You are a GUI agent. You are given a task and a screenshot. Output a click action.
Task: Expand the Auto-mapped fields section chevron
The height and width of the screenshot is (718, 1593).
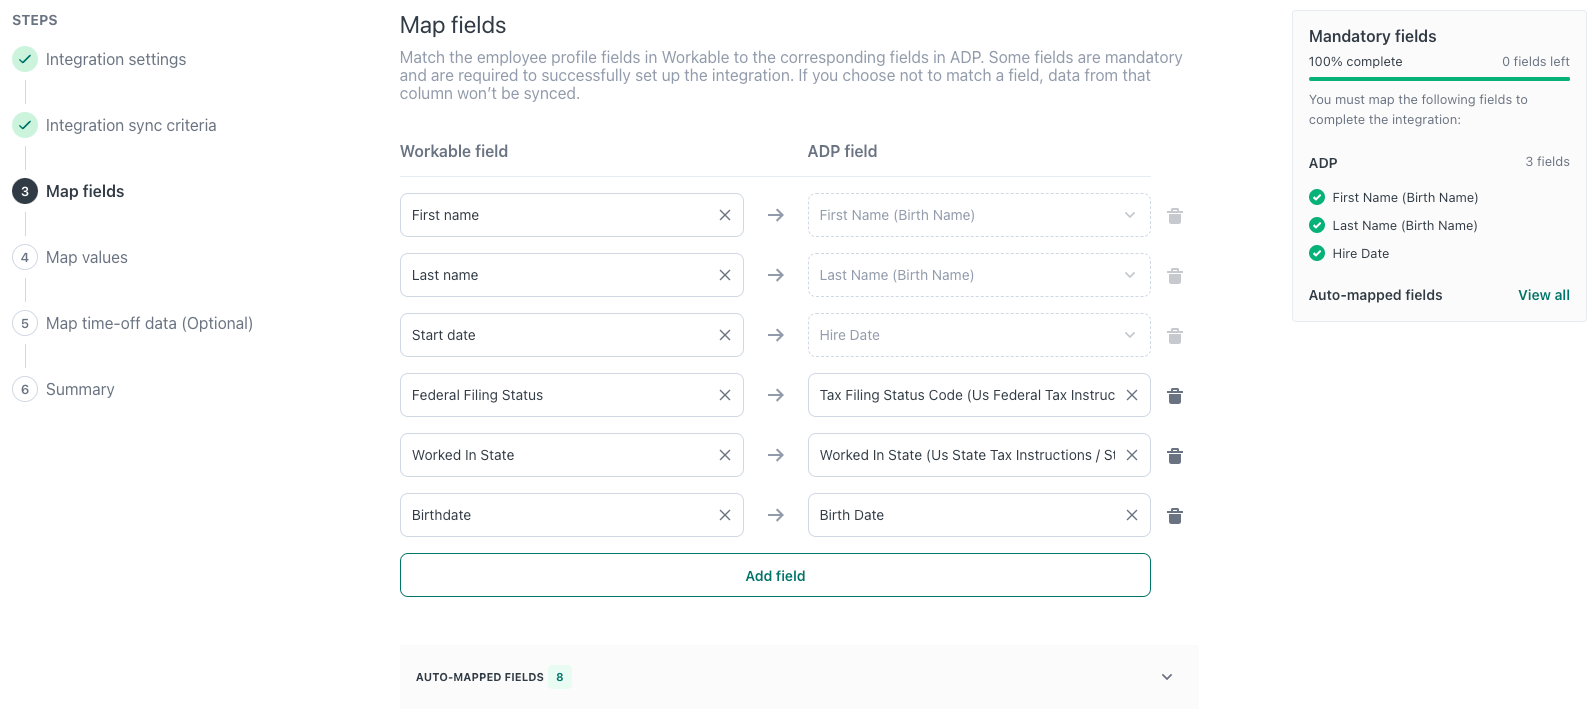(x=1167, y=677)
